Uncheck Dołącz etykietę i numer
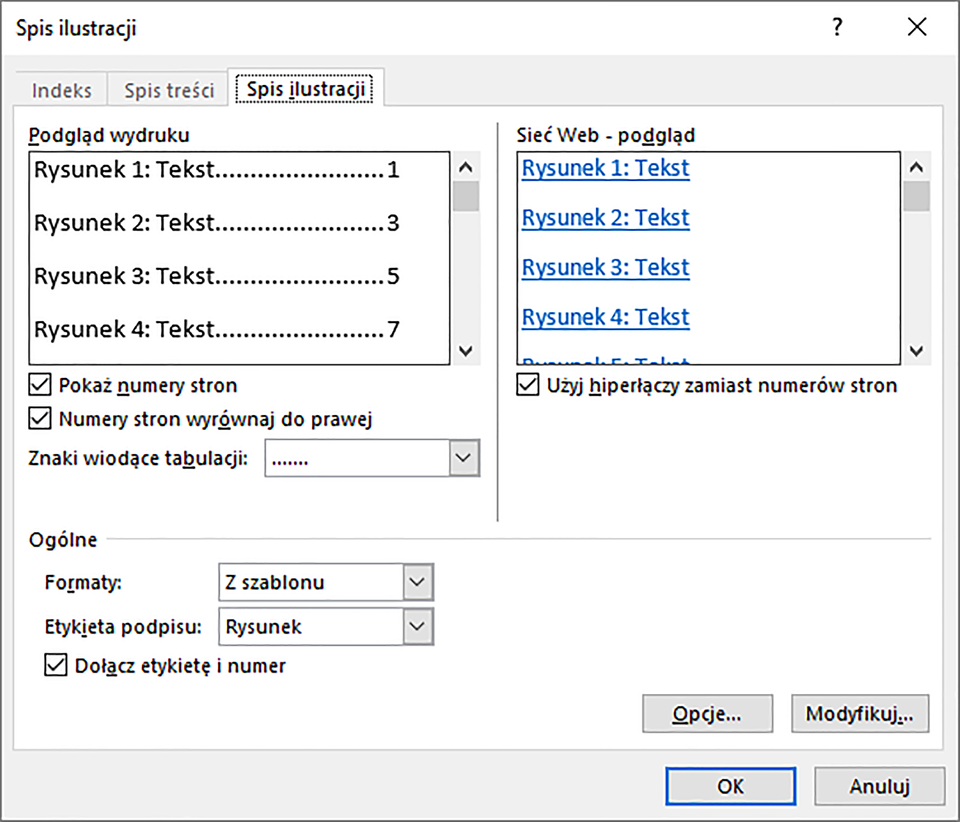 coord(56,665)
